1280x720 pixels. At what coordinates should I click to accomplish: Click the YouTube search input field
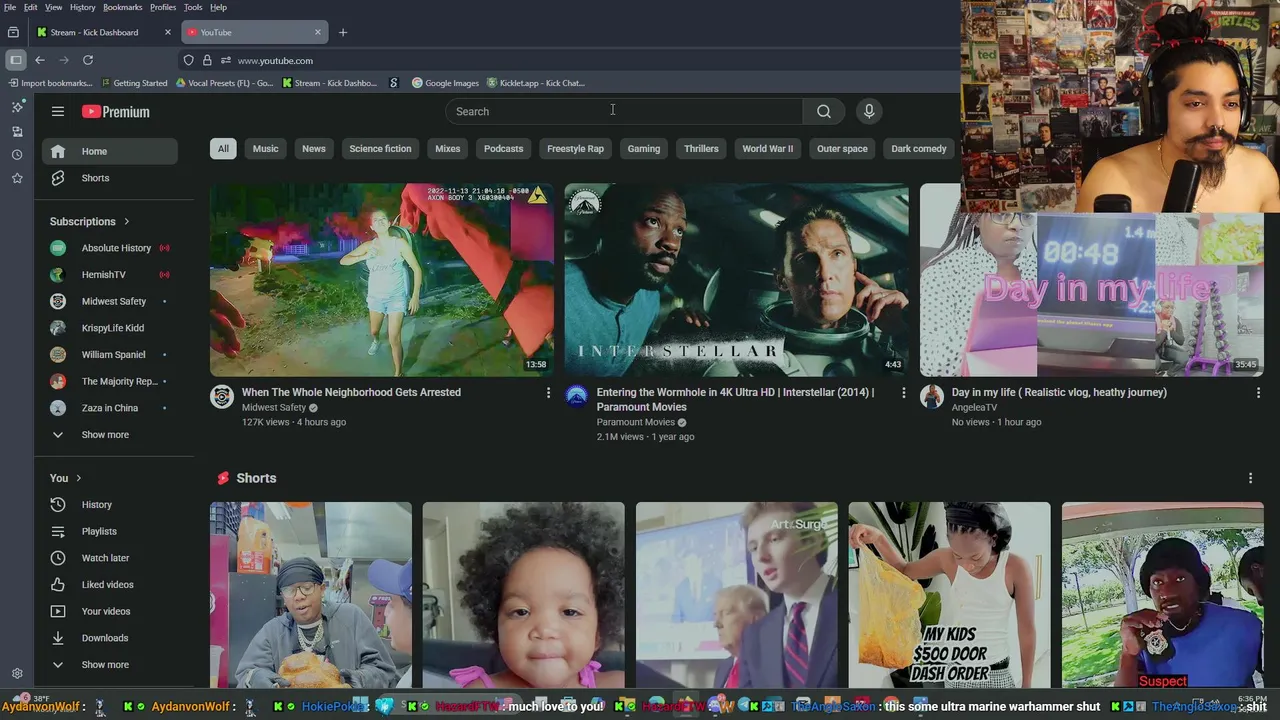624,111
